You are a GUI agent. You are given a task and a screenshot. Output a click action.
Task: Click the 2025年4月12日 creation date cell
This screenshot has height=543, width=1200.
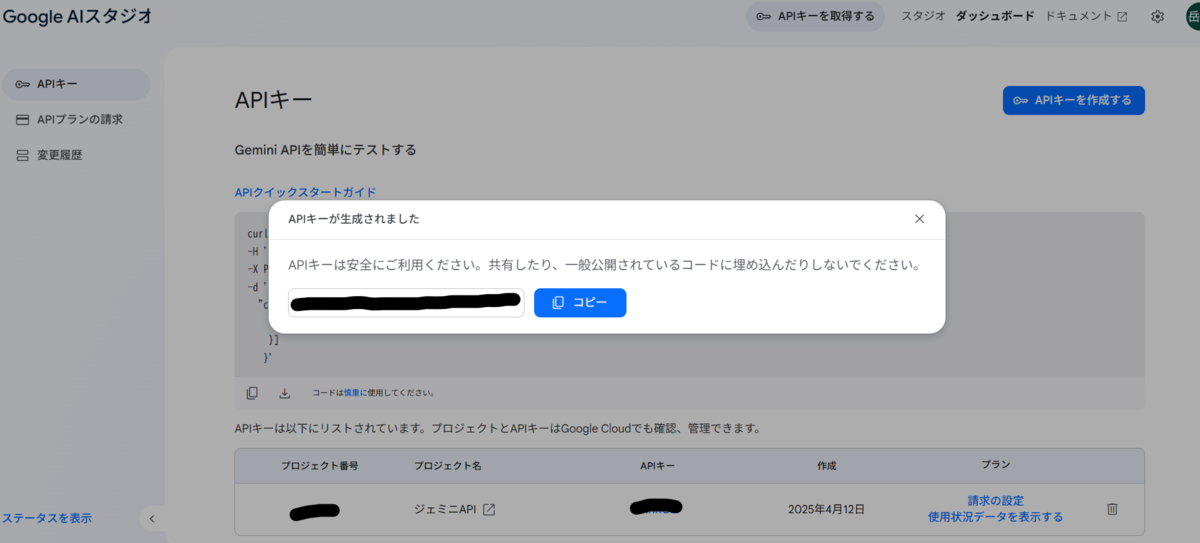click(826, 509)
